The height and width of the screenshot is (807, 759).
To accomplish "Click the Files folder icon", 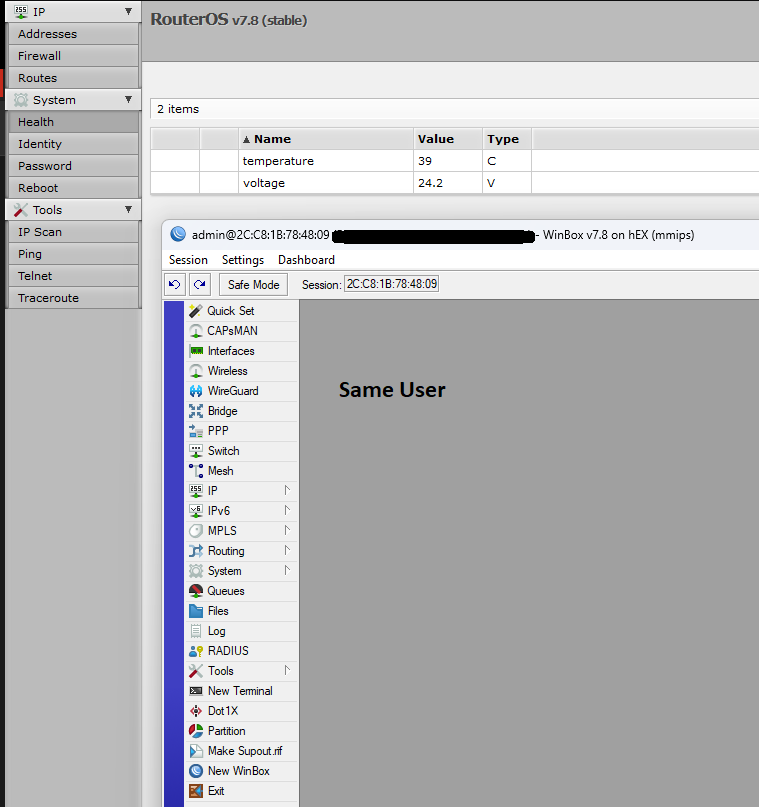I will [x=196, y=611].
